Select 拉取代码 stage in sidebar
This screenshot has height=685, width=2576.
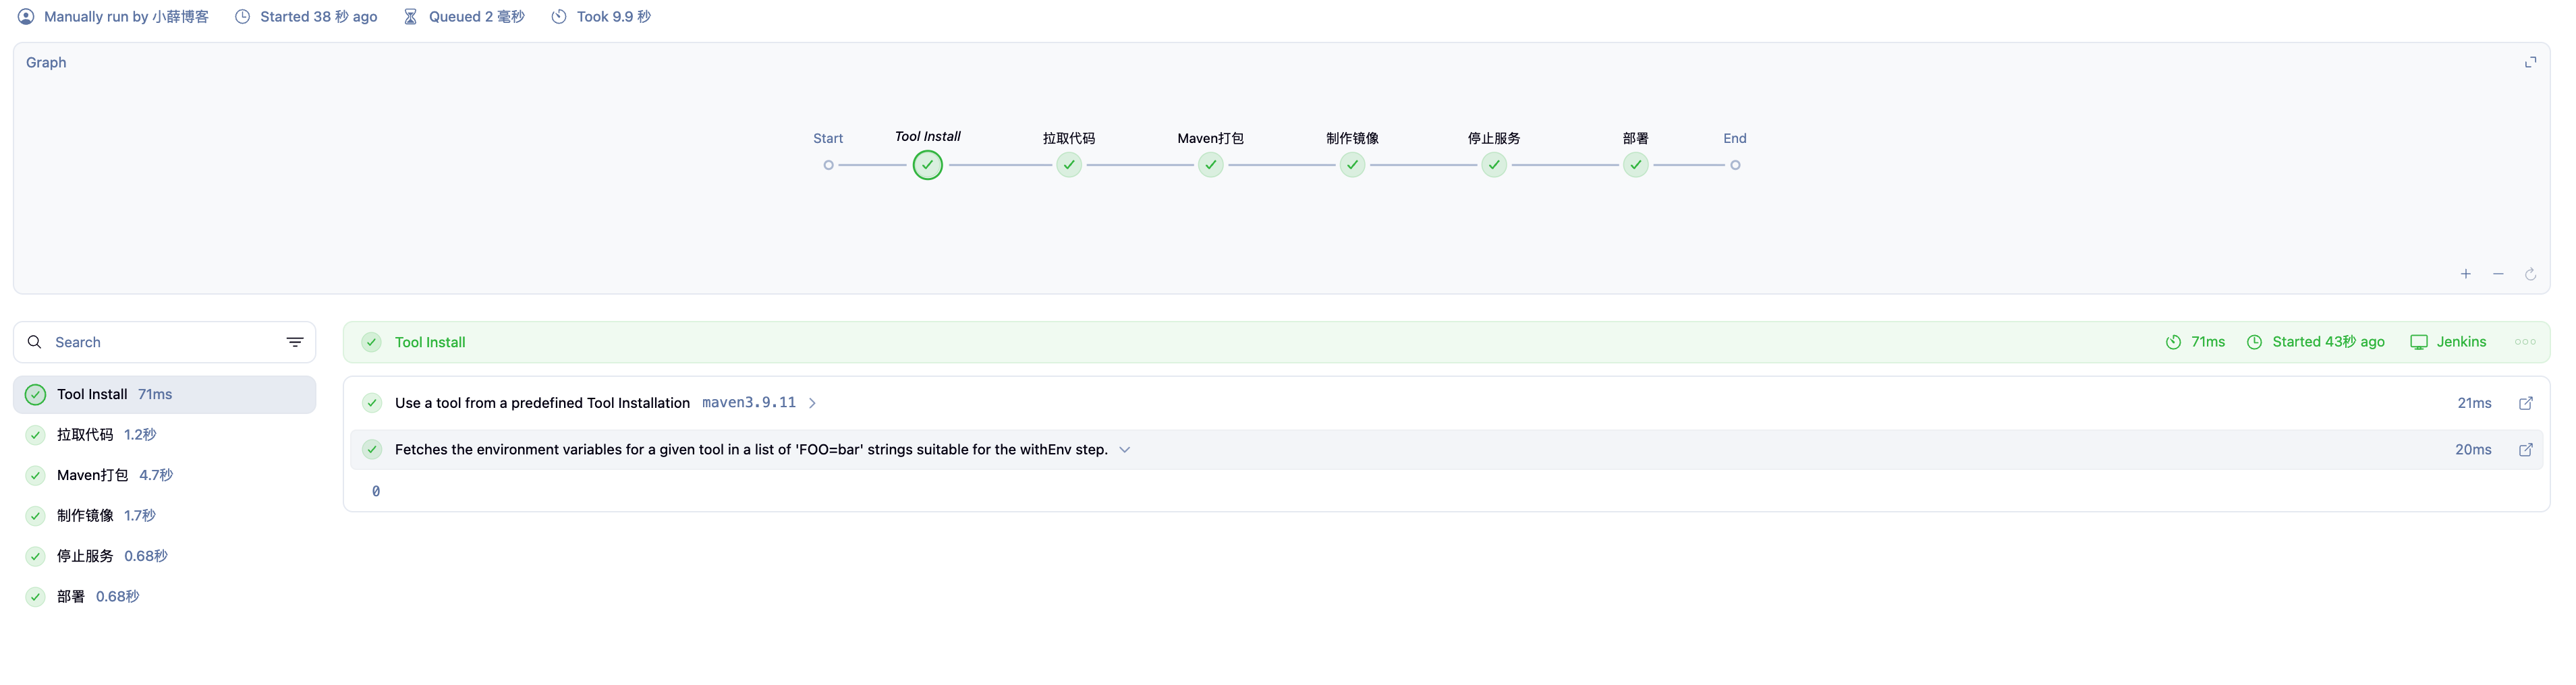[164, 435]
